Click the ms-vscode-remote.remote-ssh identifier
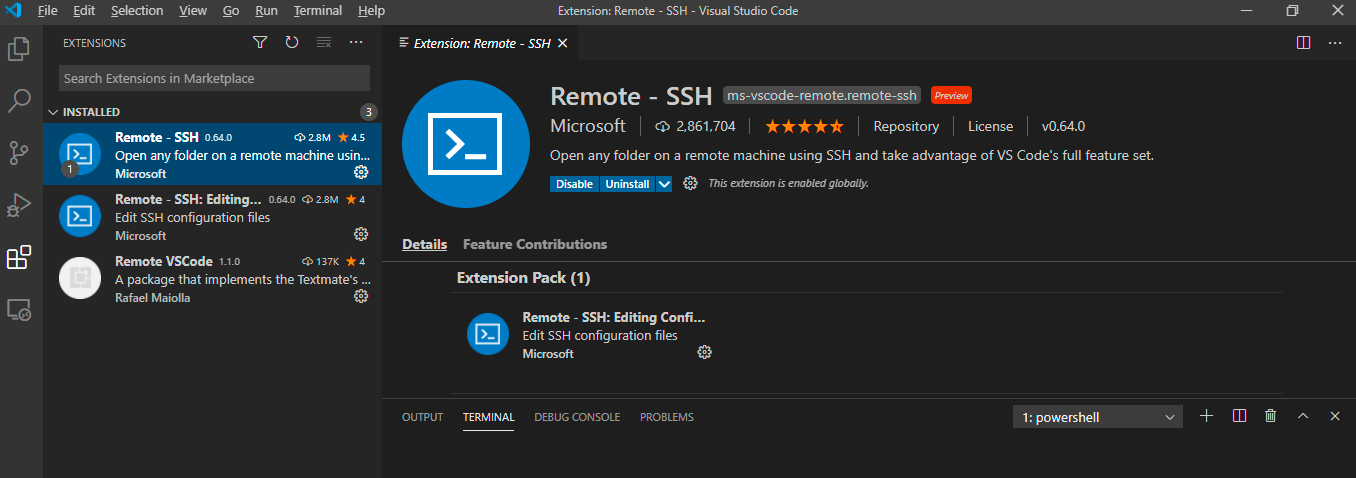1356x478 pixels. [822, 96]
